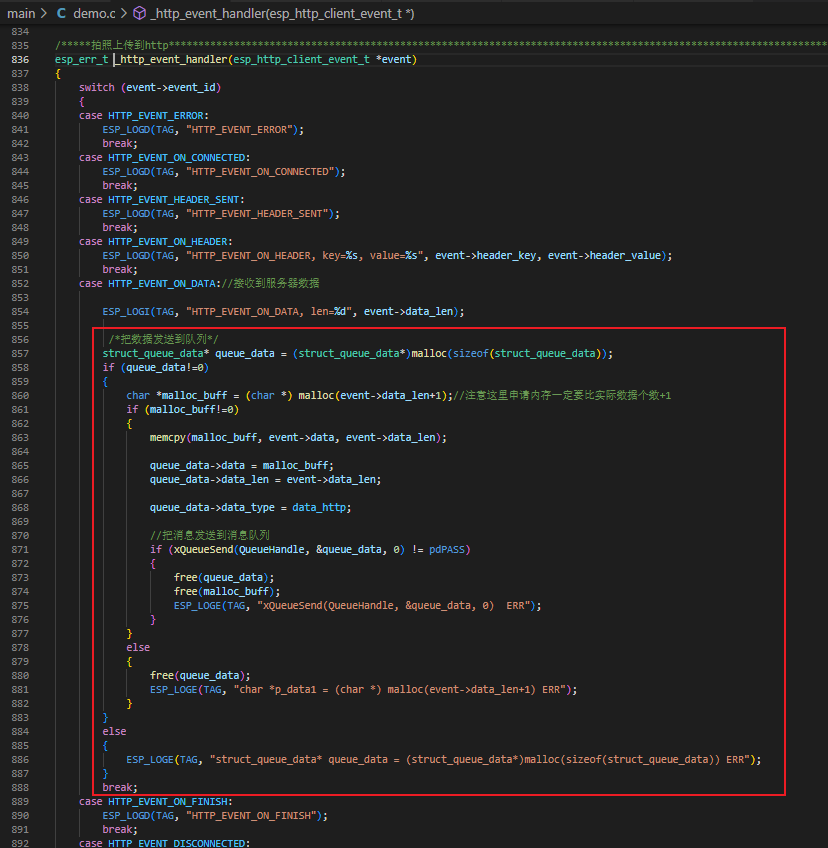Click the C file icon in breadcrumb
This screenshot has width=828, height=848.
click(x=62, y=14)
